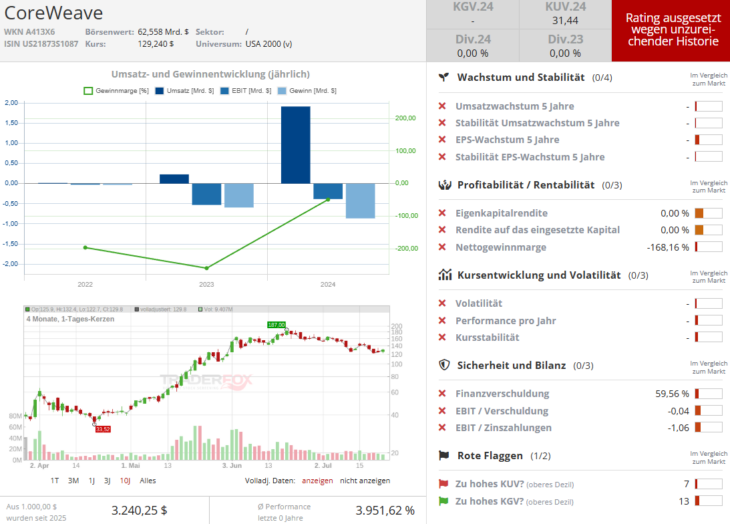Click red X beside Umsatzwachstum 5 Jahre
The image size is (730, 524).
[x=442, y=106]
